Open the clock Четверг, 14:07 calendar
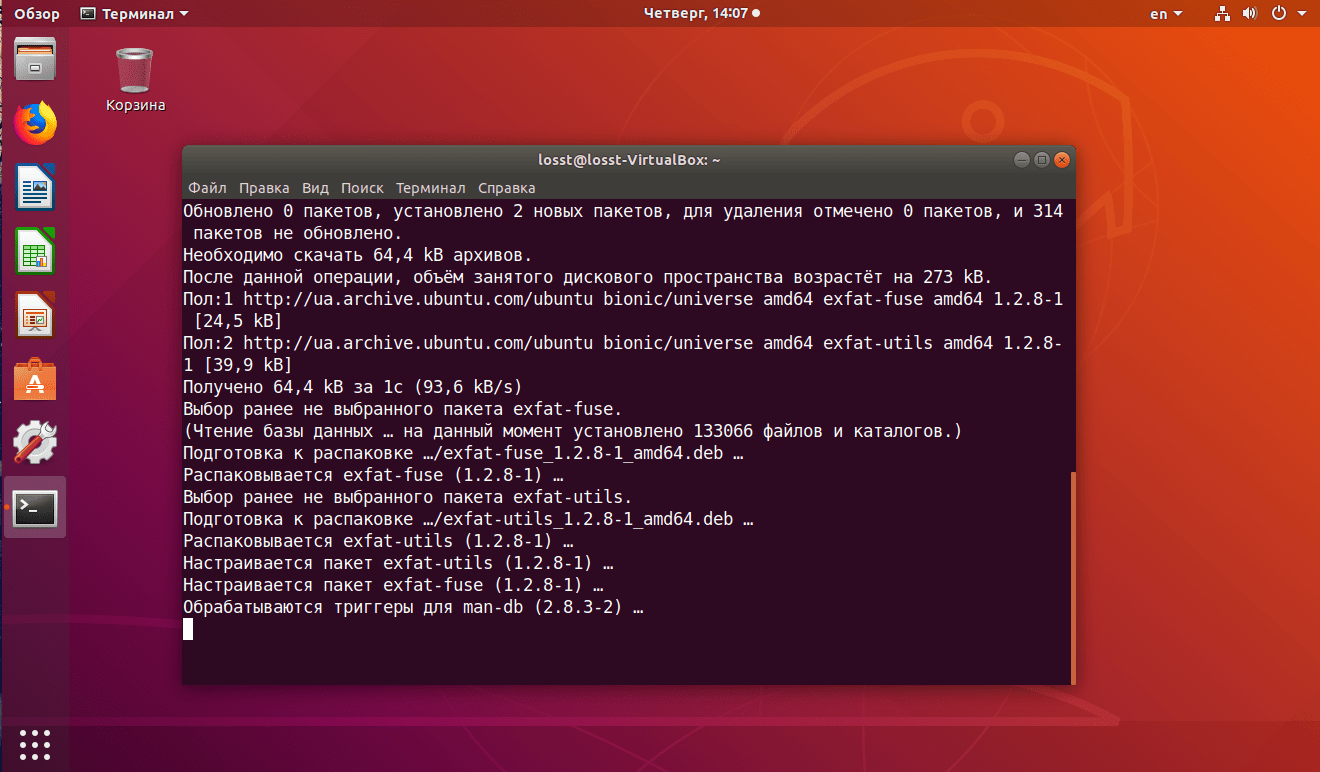The width and height of the screenshot is (1320, 772). [x=701, y=14]
